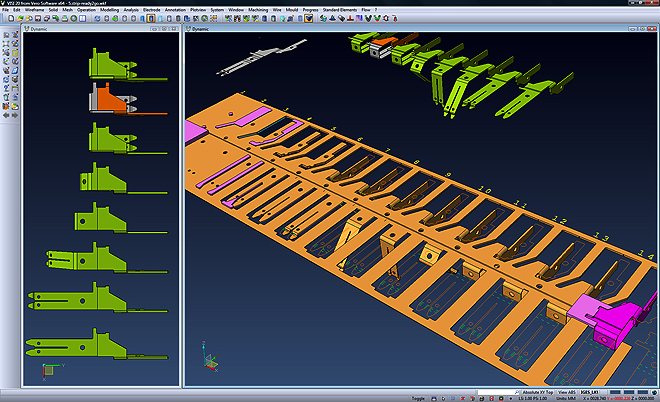This screenshot has height=402, width=660.
Task: Click the New file icon in toolbar
Action: tap(11, 18)
